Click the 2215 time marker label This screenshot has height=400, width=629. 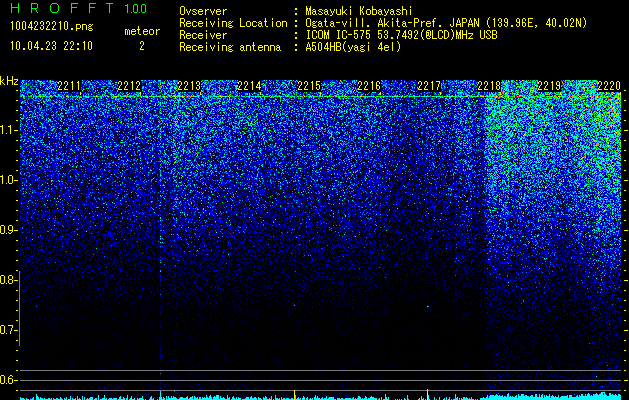[309, 86]
